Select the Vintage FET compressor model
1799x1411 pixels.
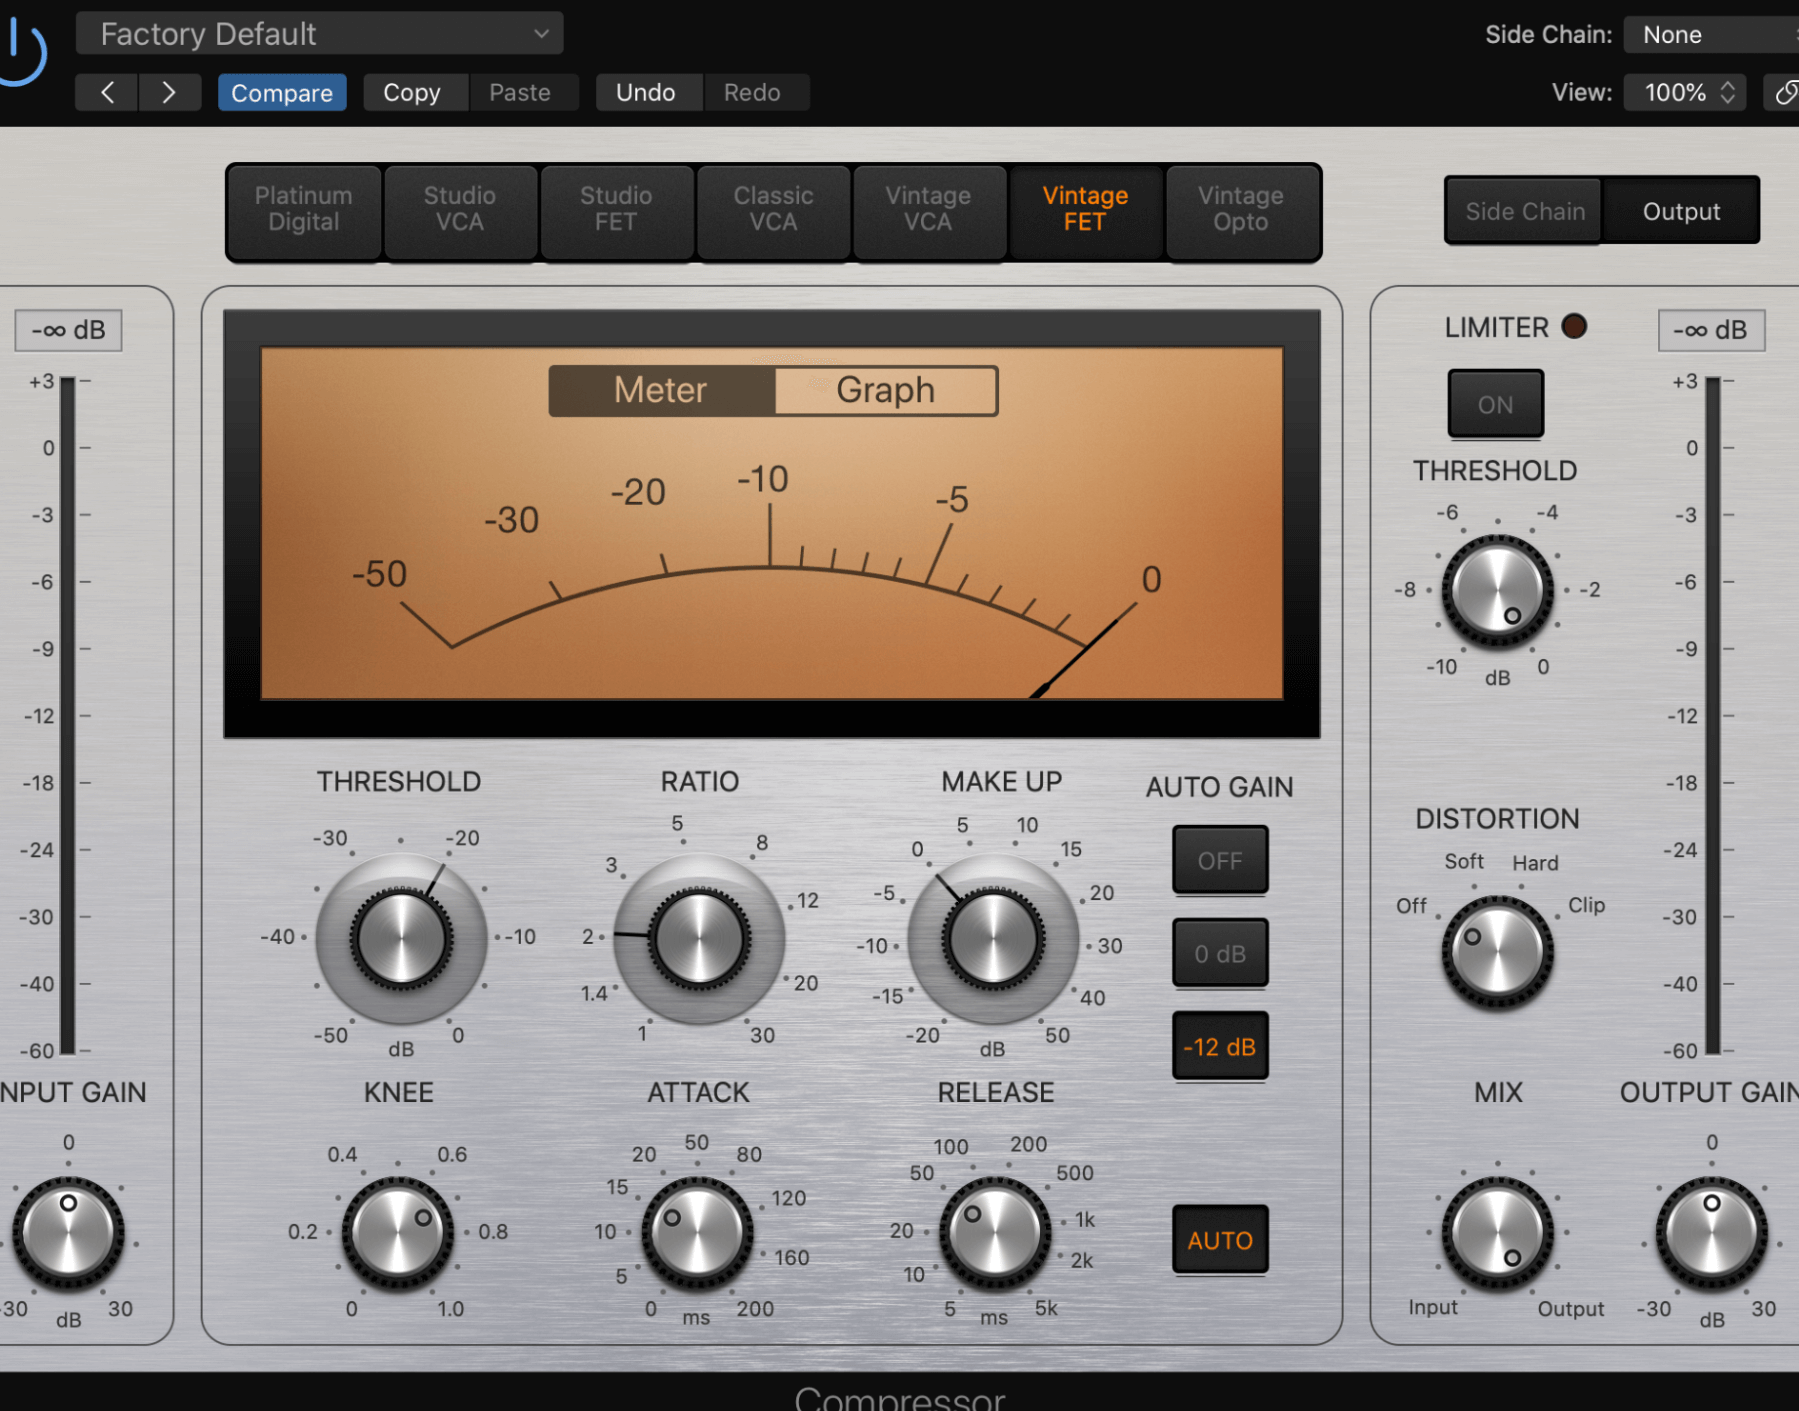[x=1085, y=210]
